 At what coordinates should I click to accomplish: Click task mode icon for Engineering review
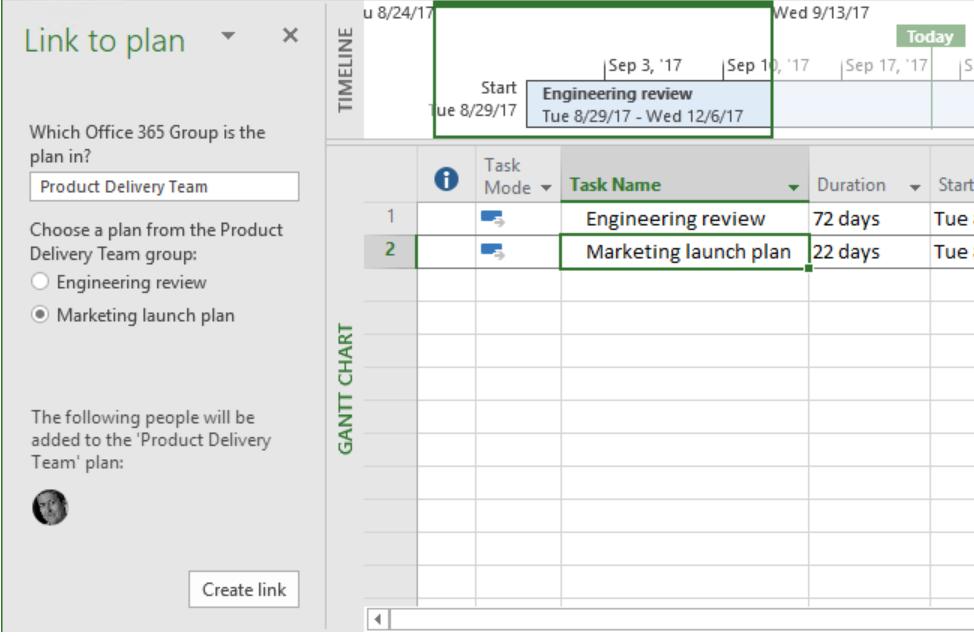tap(492, 219)
